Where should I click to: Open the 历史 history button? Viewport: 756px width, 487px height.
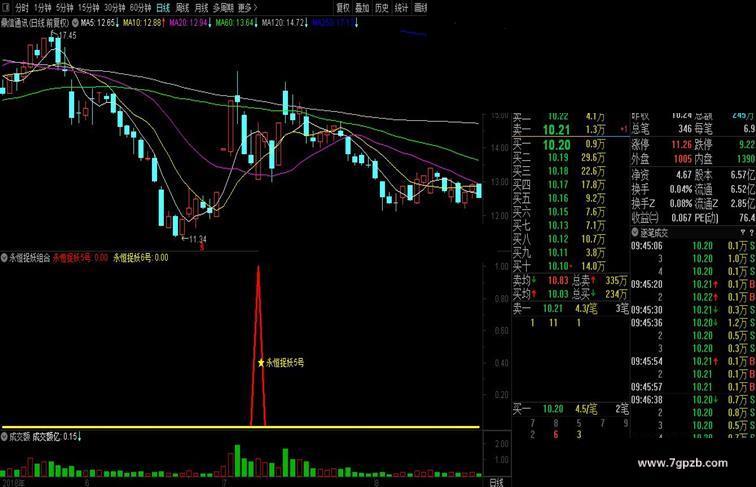coord(382,8)
